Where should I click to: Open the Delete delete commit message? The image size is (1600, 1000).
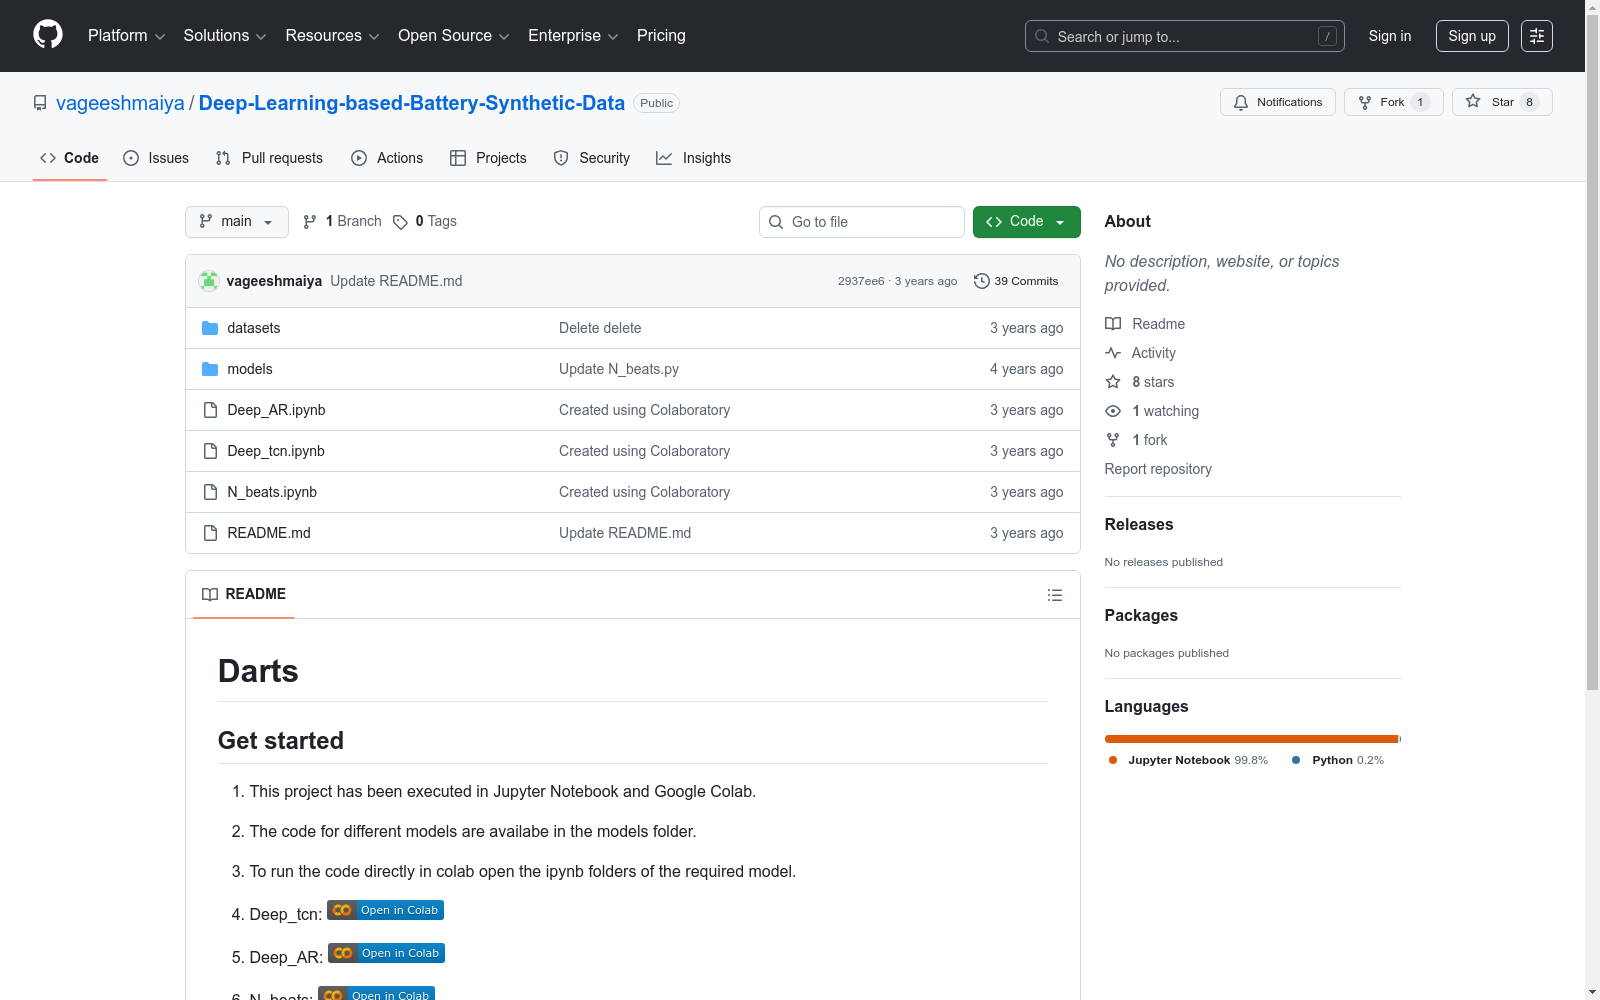(x=600, y=328)
